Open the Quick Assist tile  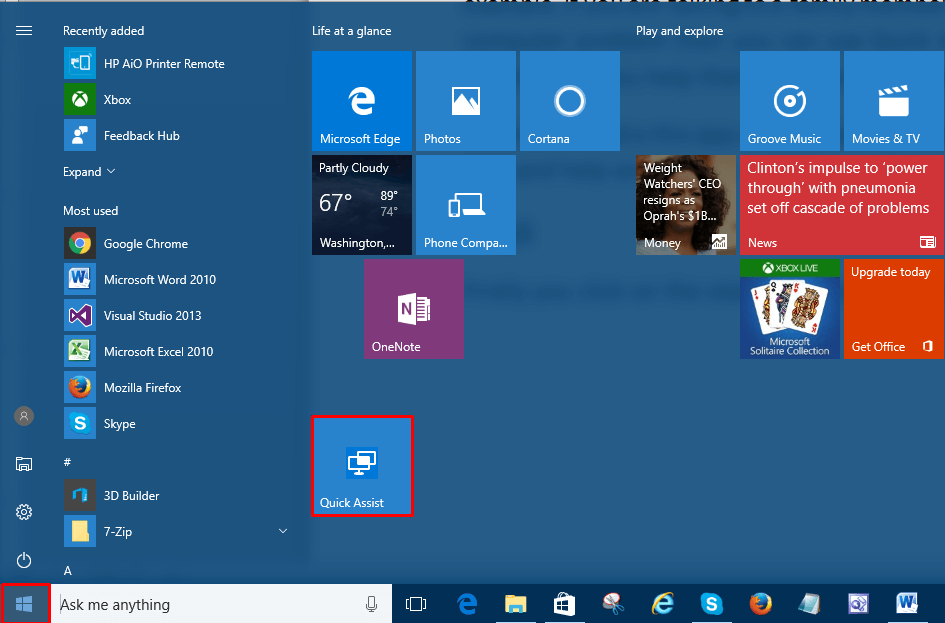[x=362, y=466]
